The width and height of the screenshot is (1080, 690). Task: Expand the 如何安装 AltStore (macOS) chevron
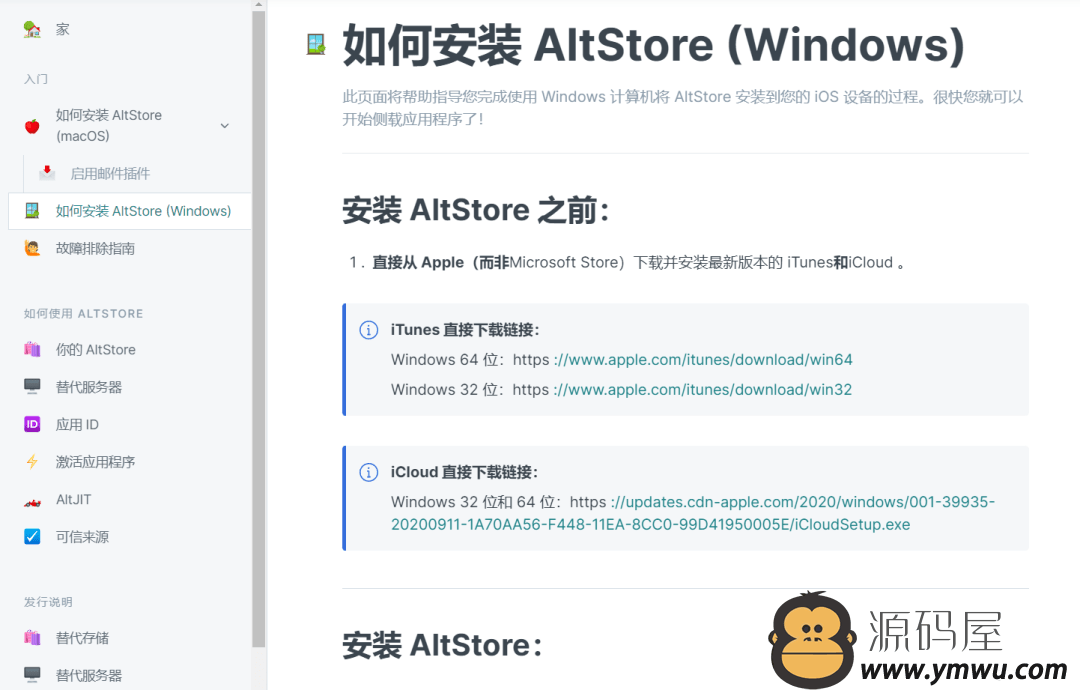(x=225, y=126)
